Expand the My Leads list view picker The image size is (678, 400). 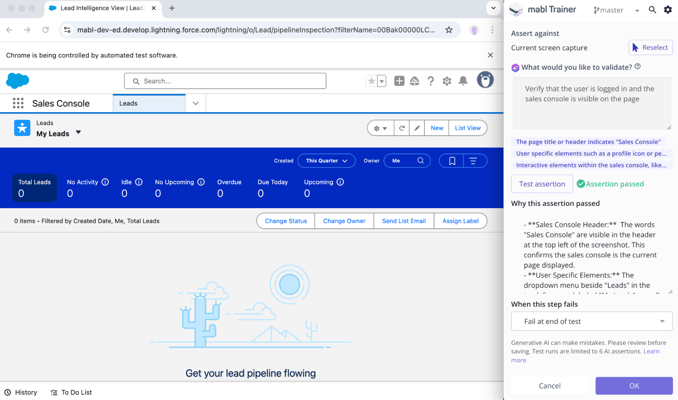(78, 132)
